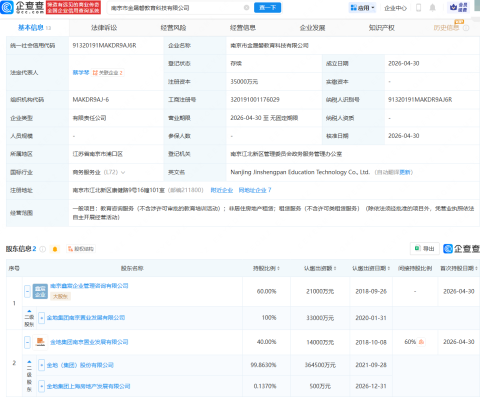
Task: Collapse shareholder row 2 minus toggle
Action: pos(27,342)
